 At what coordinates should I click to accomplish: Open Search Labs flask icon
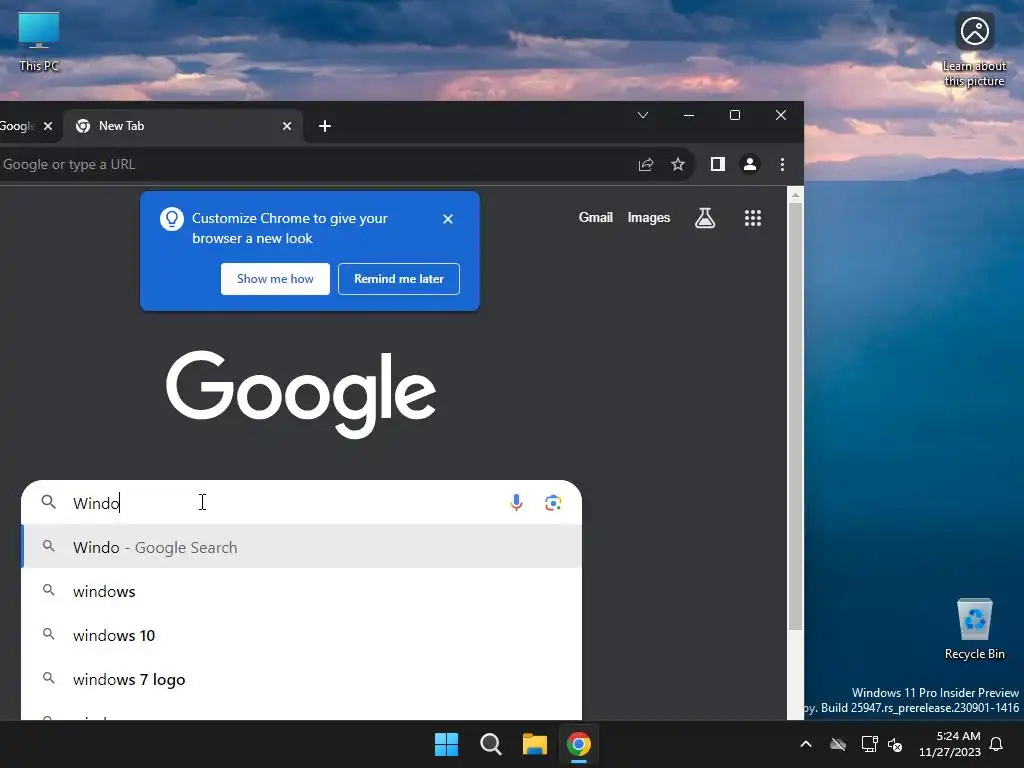[705, 217]
